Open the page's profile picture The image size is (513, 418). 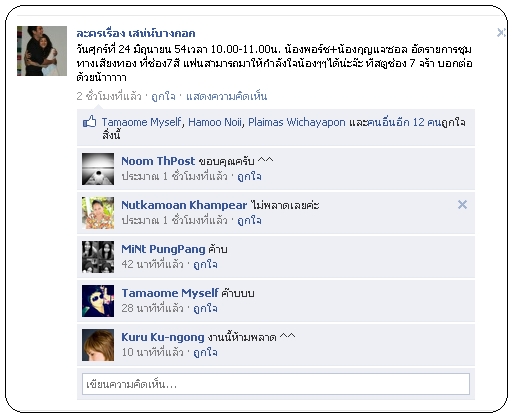[42, 51]
